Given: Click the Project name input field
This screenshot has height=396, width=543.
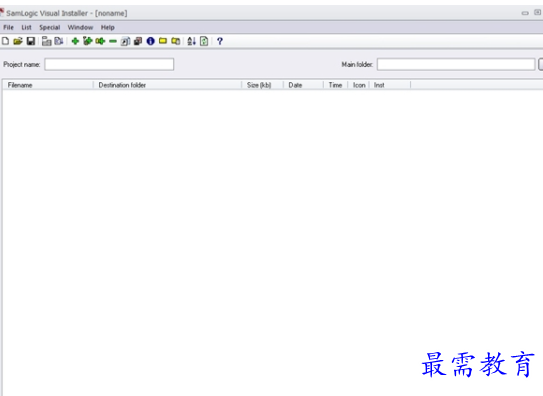Looking at the screenshot, I should click(x=109, y=64).
